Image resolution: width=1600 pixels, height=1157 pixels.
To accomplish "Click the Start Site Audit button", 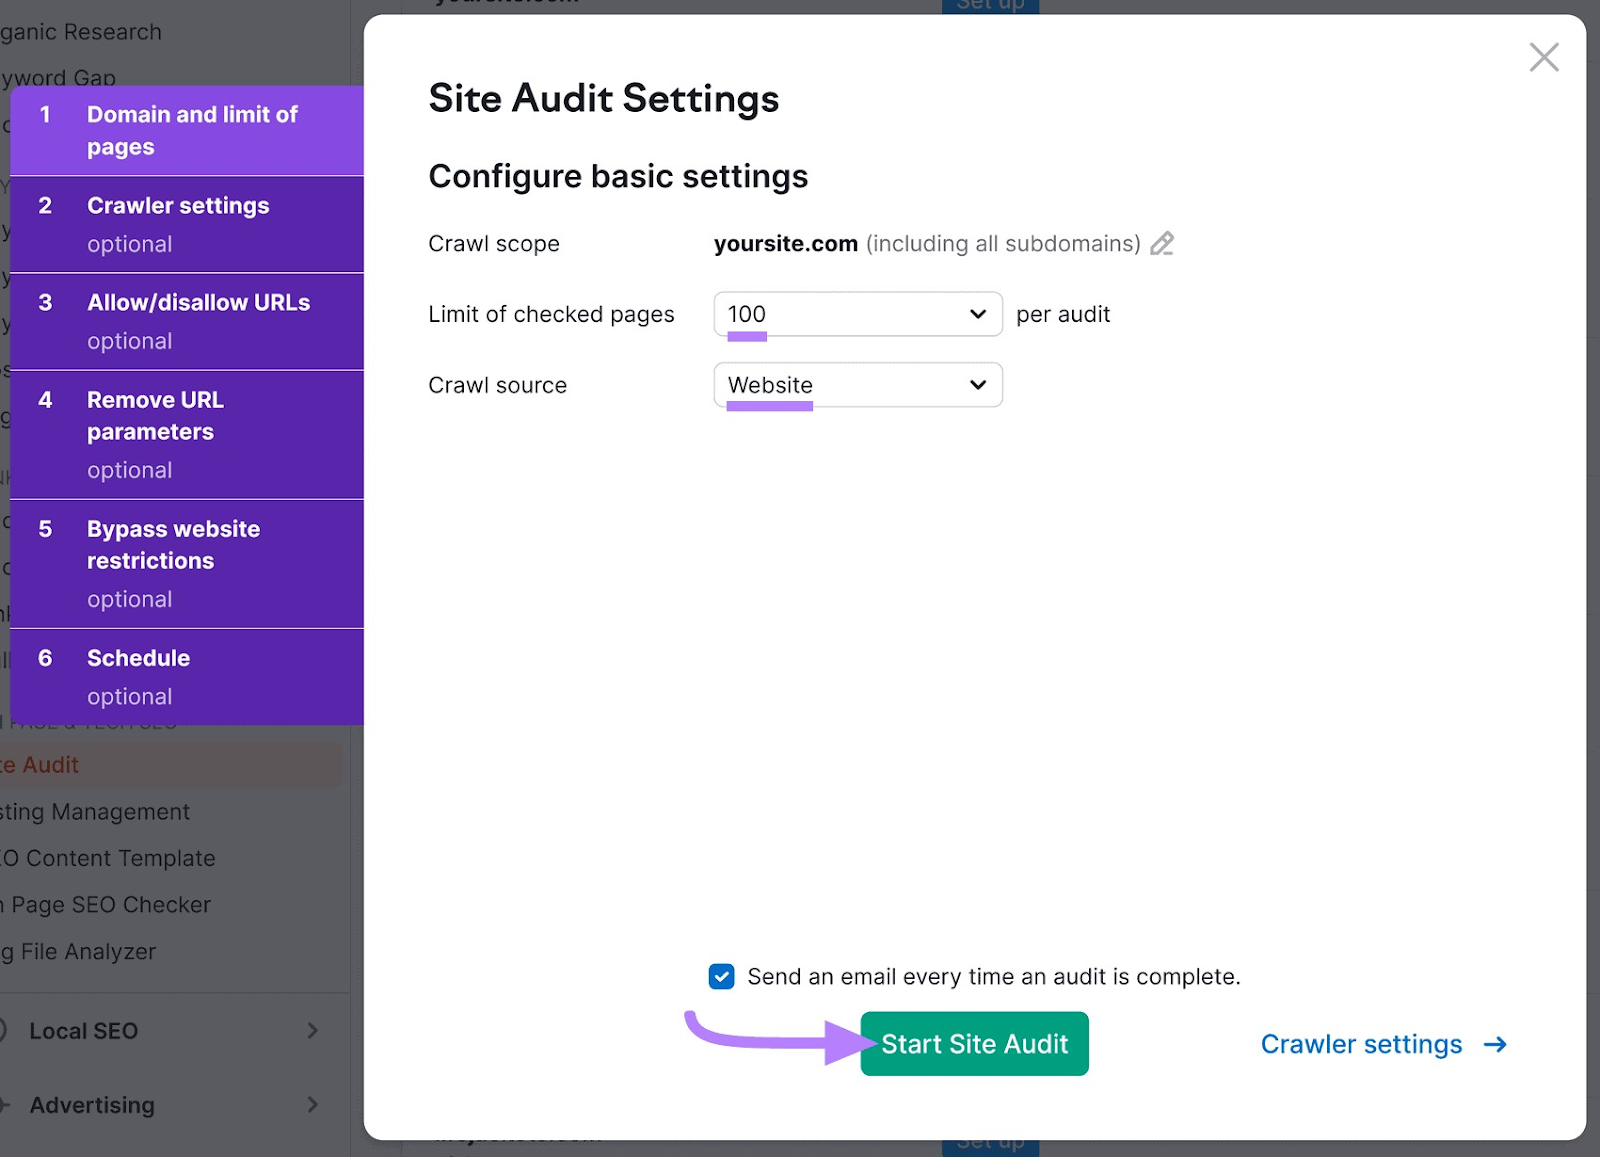I will 973,1043.
